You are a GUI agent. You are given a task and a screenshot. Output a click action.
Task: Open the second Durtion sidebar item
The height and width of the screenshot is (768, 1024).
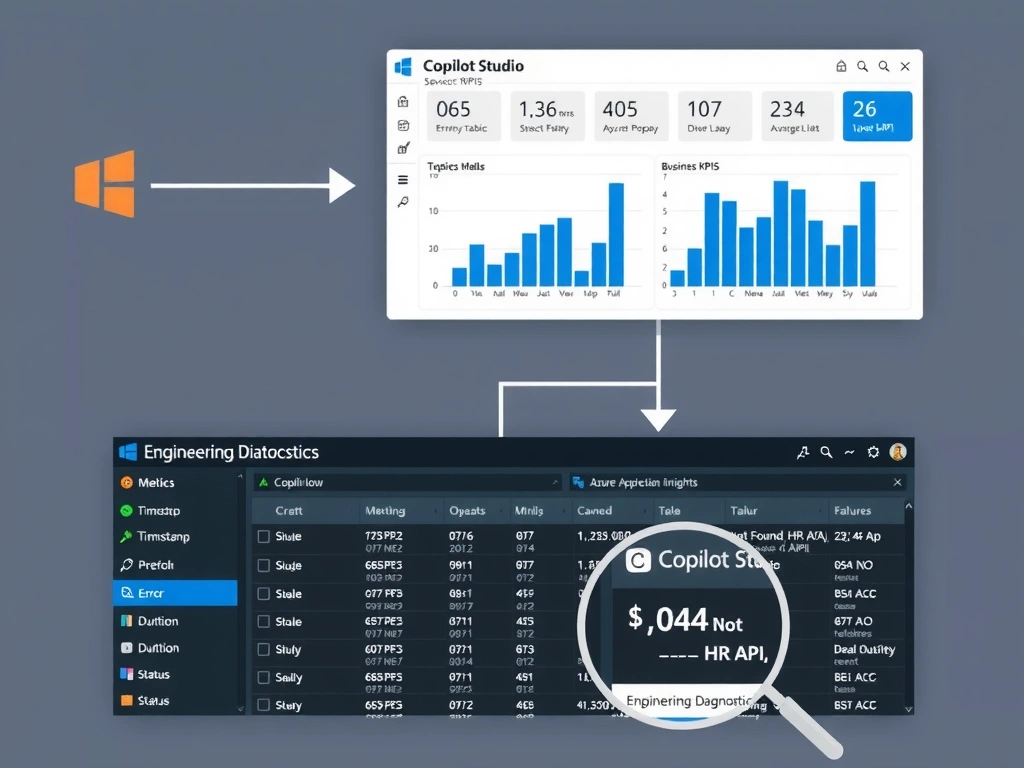point(176,648)
